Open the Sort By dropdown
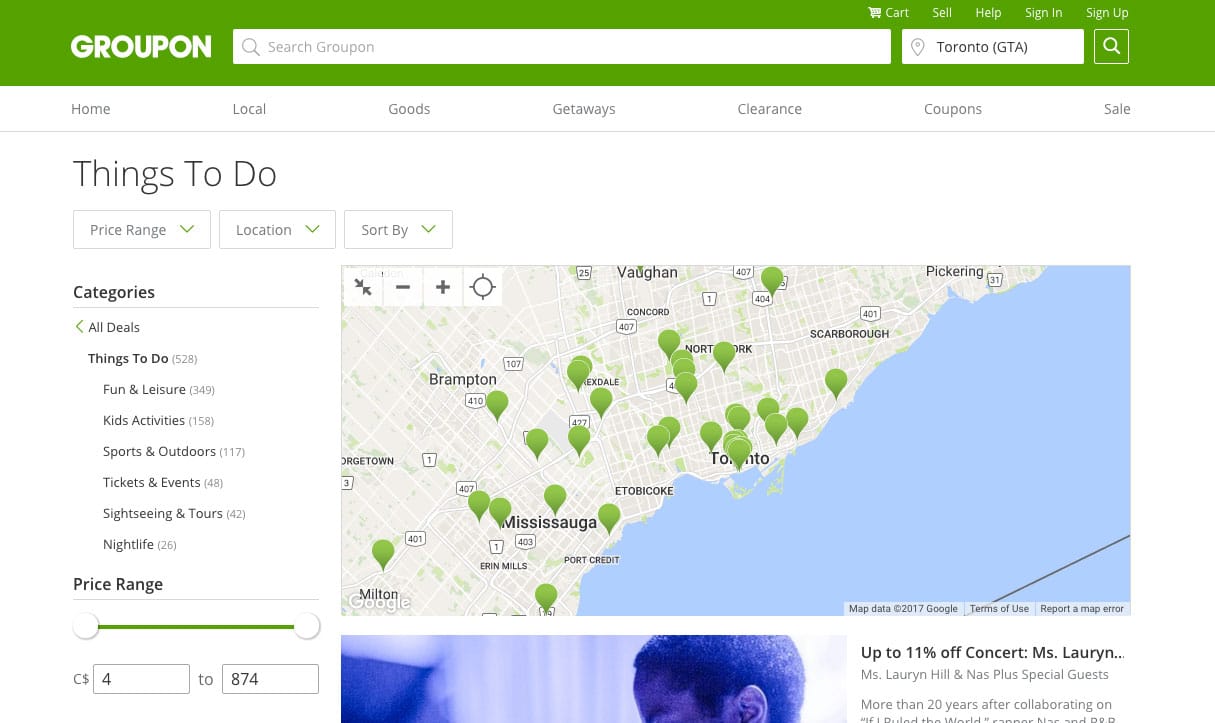 point(397,229)
